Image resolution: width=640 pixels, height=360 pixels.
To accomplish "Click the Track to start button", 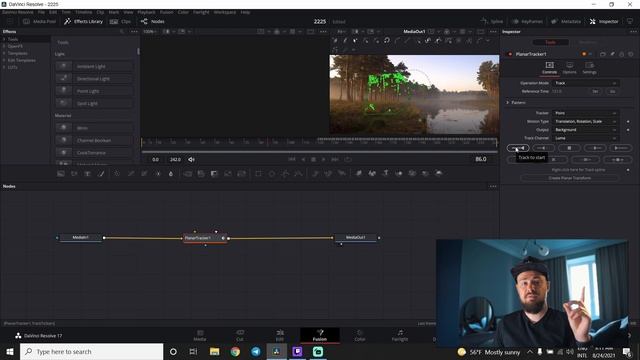I will (x=518, y=148).
